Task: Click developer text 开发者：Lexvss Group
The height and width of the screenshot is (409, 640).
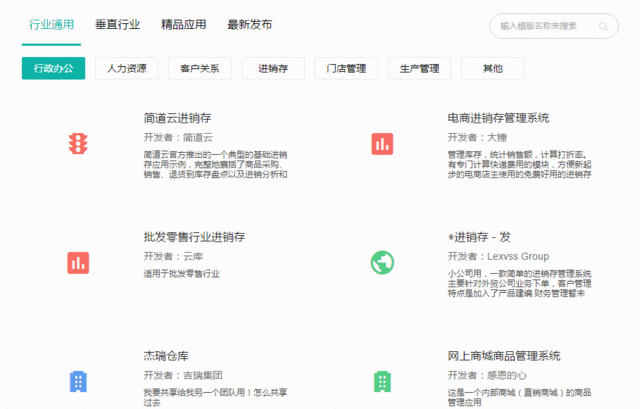Action: click(x=498, y=256)
